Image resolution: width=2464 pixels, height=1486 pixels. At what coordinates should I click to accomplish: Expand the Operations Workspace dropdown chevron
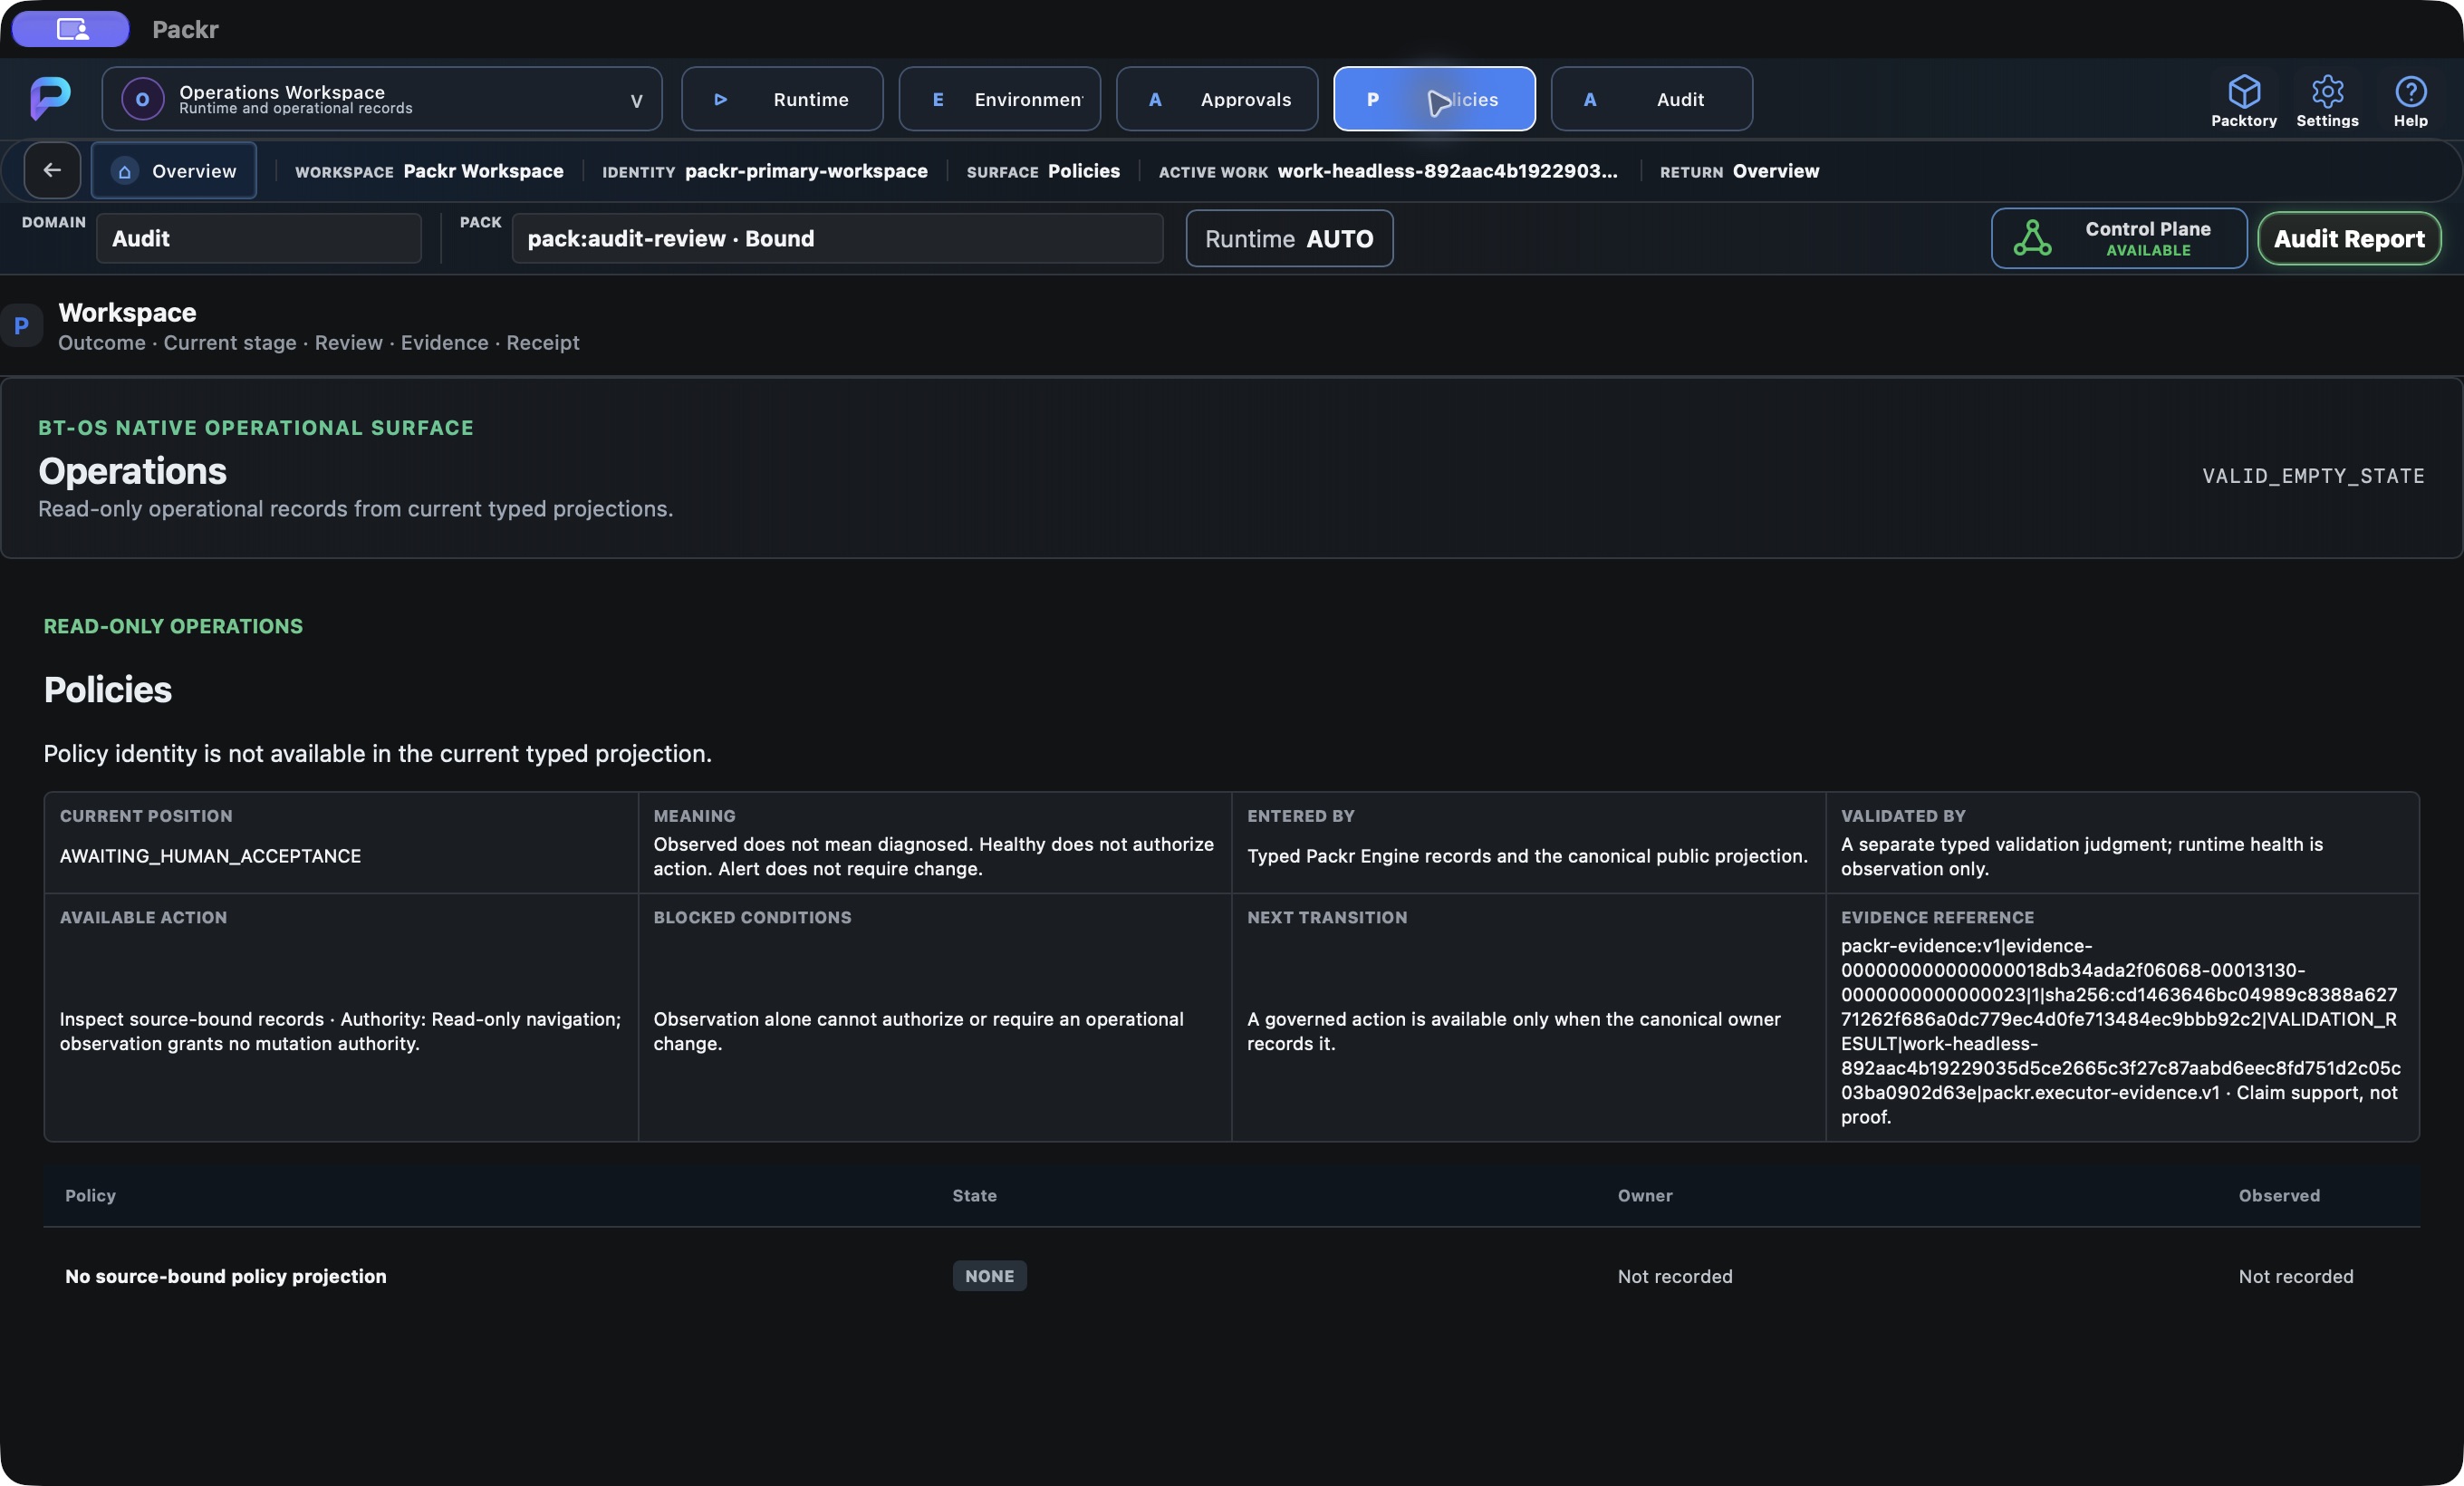(x=636, y=100)
